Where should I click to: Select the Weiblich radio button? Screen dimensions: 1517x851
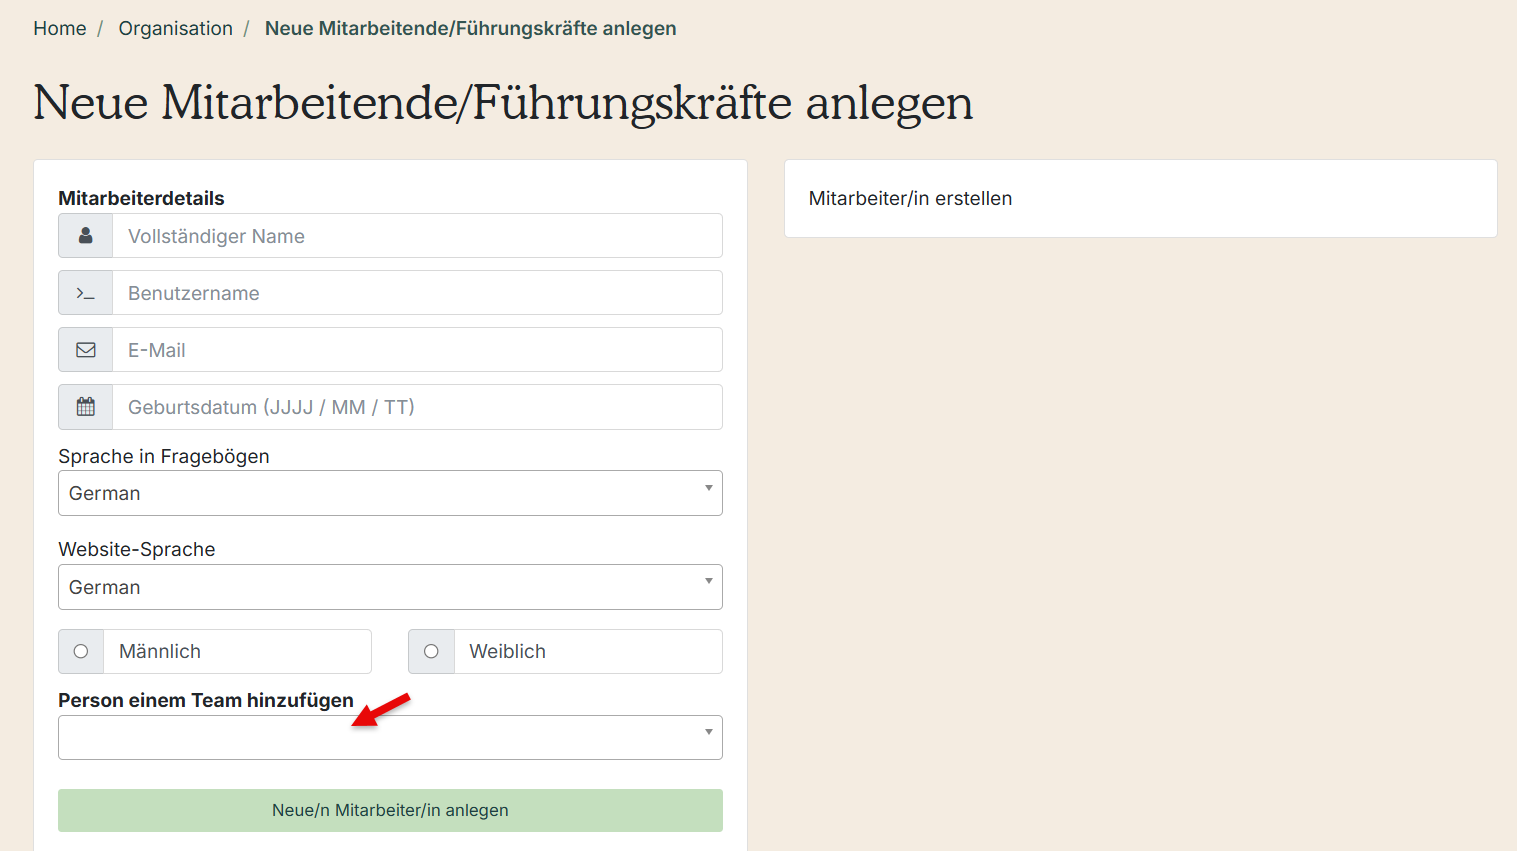click(431, 651)
